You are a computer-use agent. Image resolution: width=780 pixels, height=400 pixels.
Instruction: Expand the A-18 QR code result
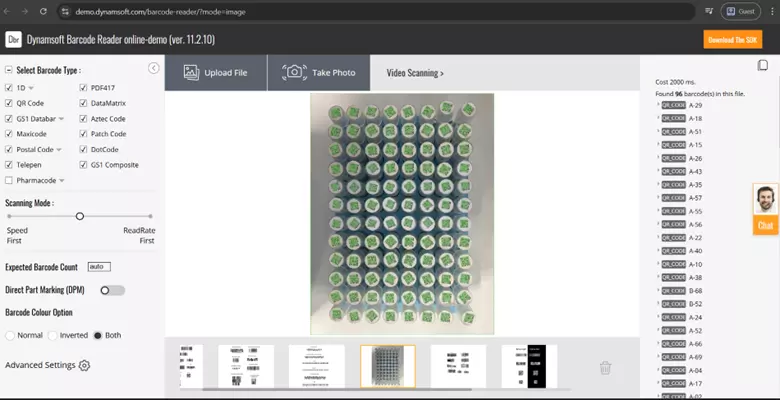click(x=658, y=118)
